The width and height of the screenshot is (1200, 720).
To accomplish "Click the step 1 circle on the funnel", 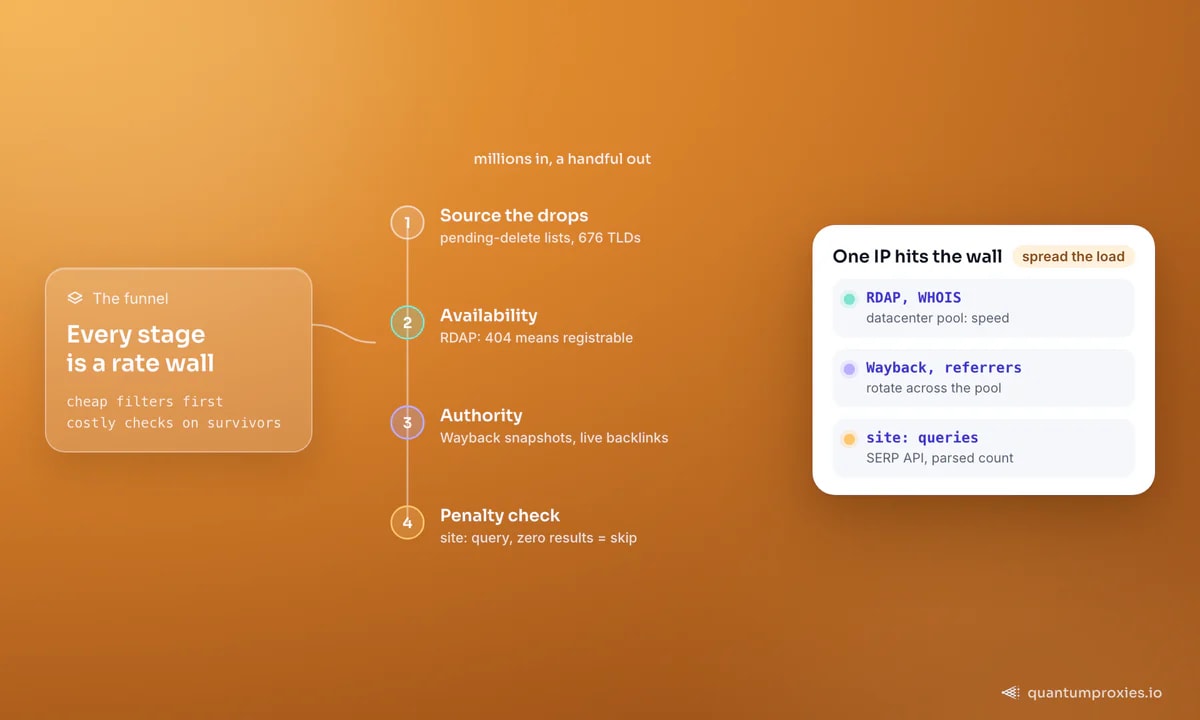I will coord(407,222).
